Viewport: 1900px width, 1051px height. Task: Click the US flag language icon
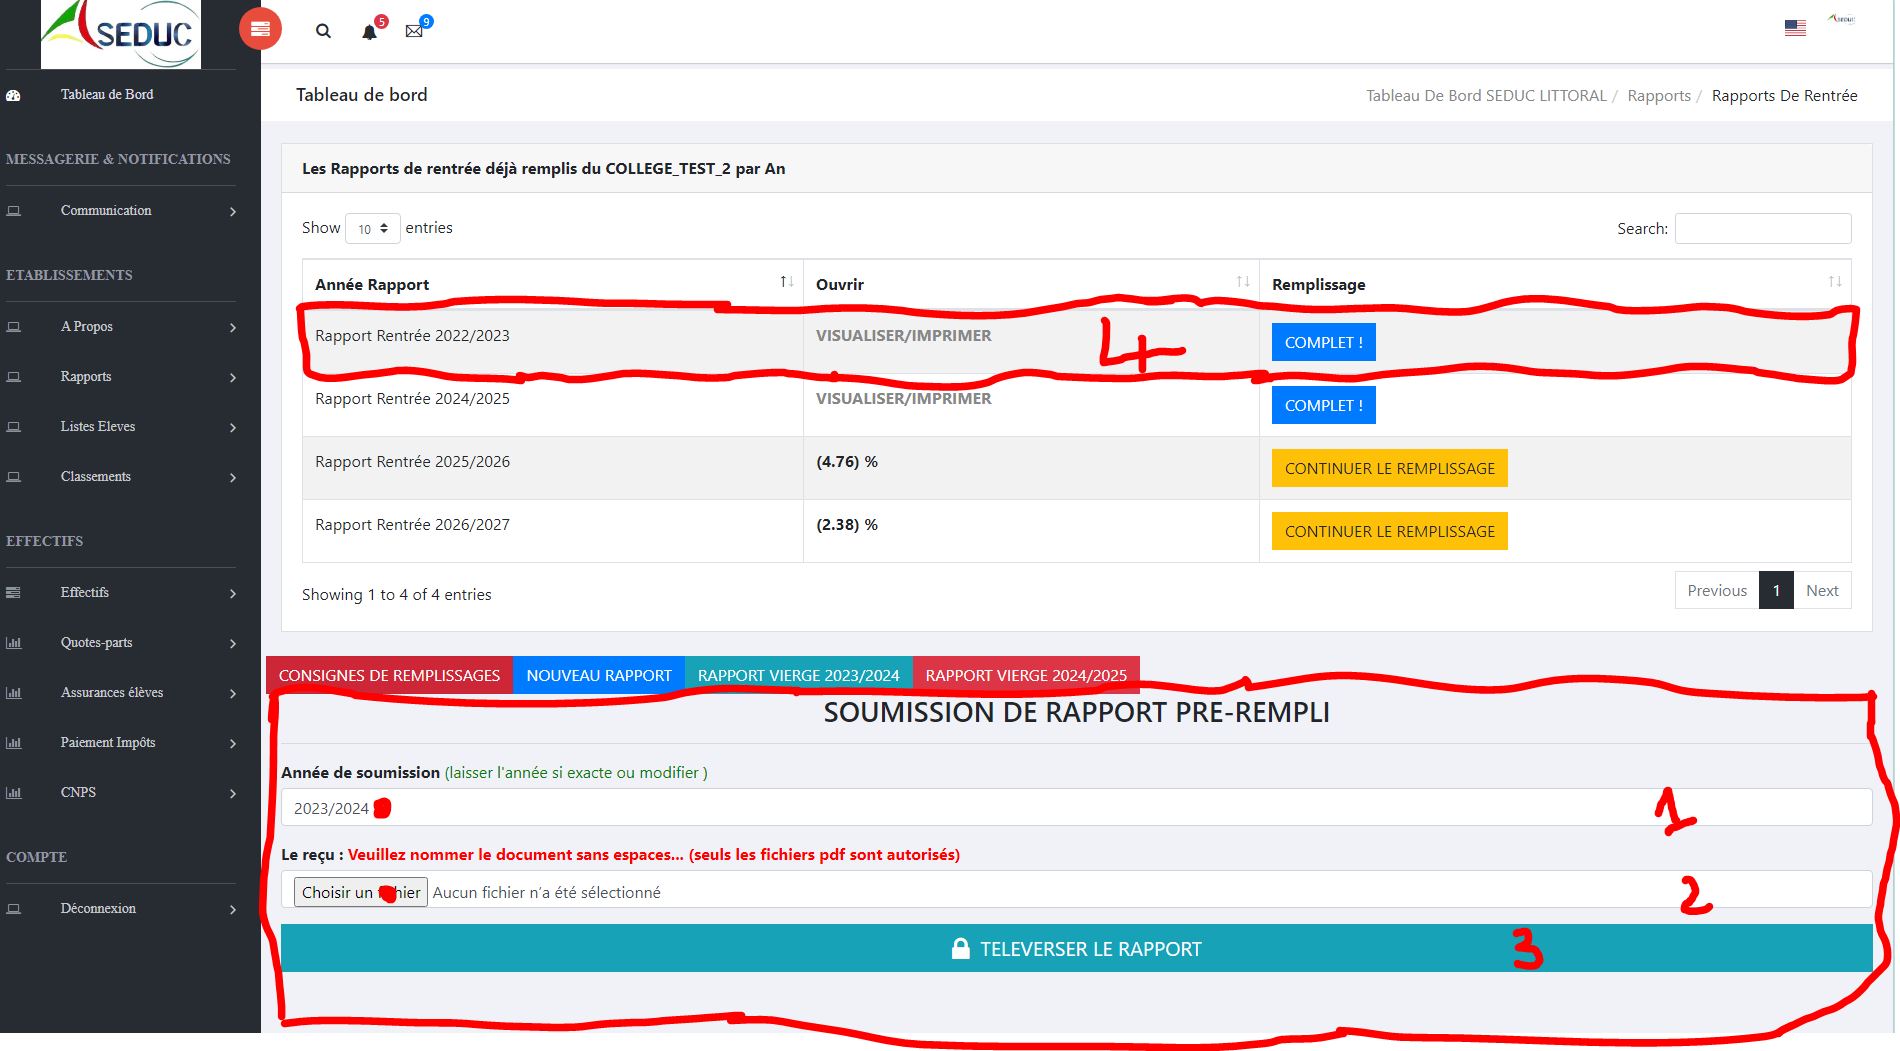(1795, 28)
